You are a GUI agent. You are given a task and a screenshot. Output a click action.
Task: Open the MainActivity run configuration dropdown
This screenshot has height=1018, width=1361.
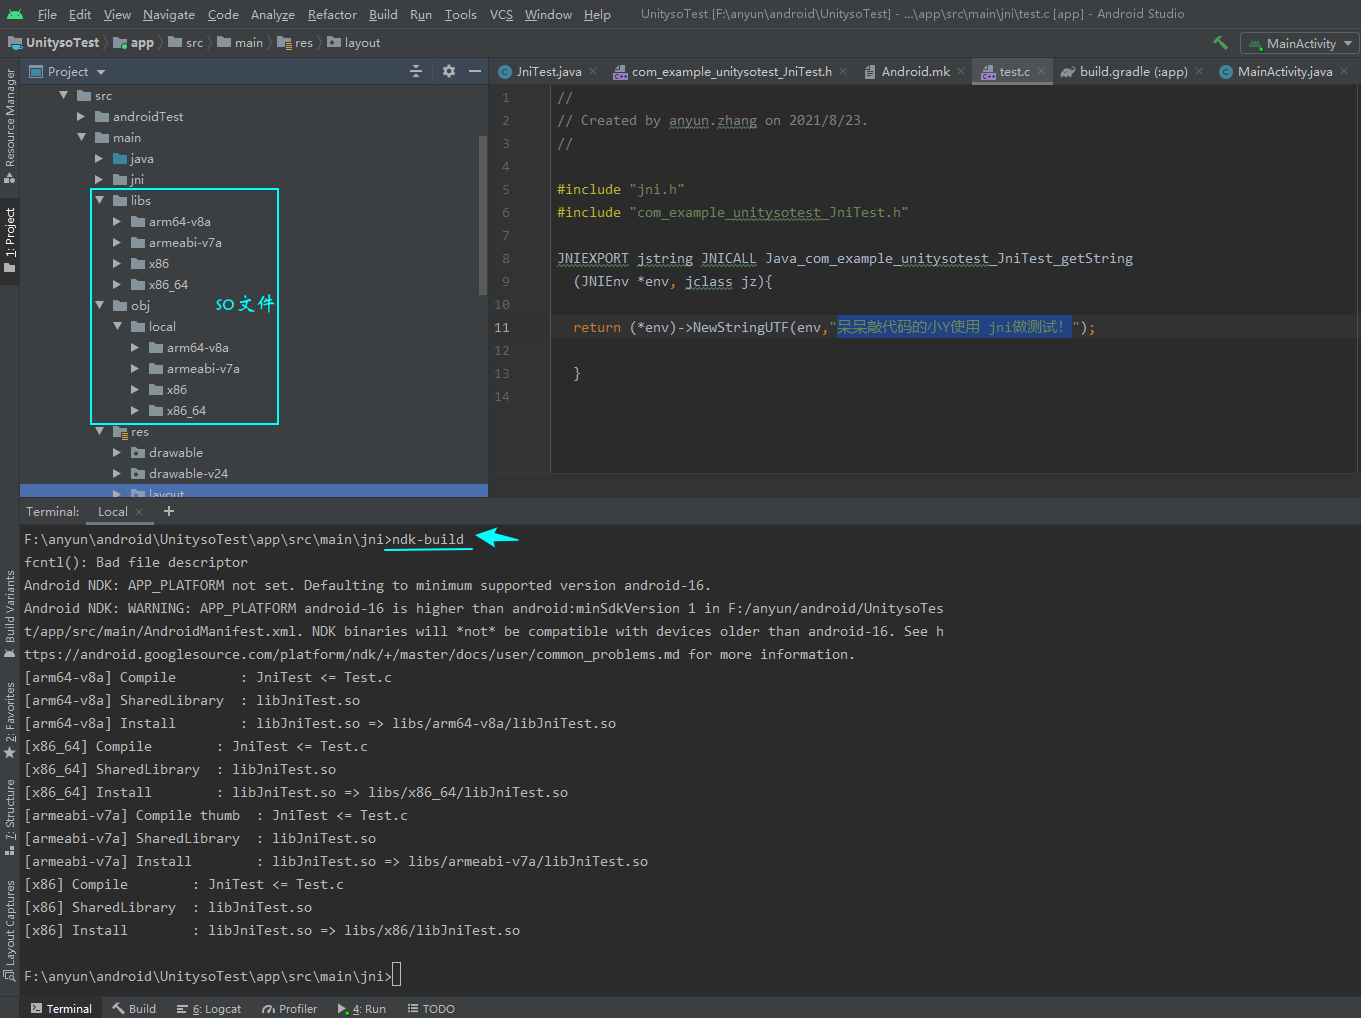click(x=1299, y=43)
